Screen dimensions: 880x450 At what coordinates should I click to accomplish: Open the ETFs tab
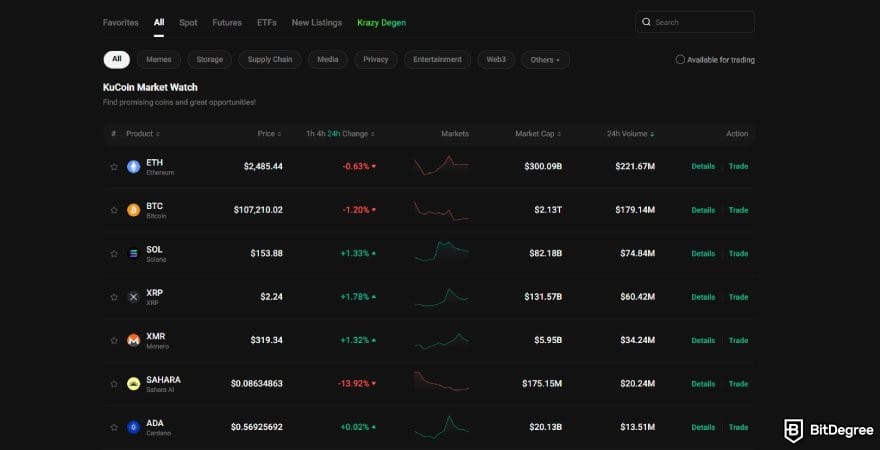[x=267, y=22]
